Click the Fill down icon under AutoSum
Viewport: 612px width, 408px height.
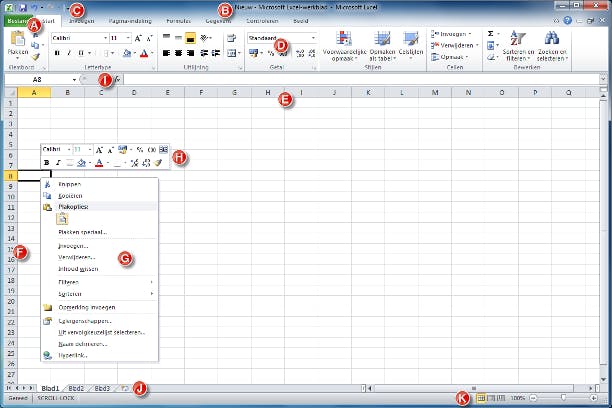point(491,46)
